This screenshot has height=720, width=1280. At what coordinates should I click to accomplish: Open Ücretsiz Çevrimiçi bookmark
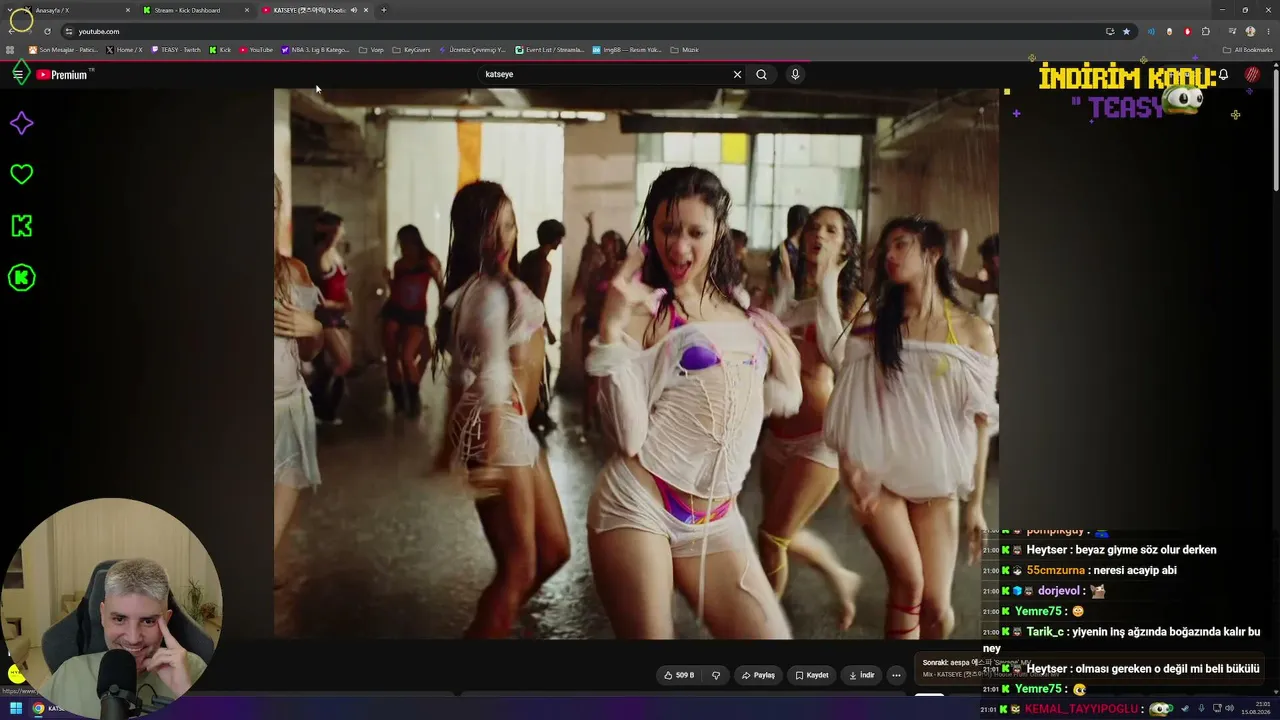[472, 50]
